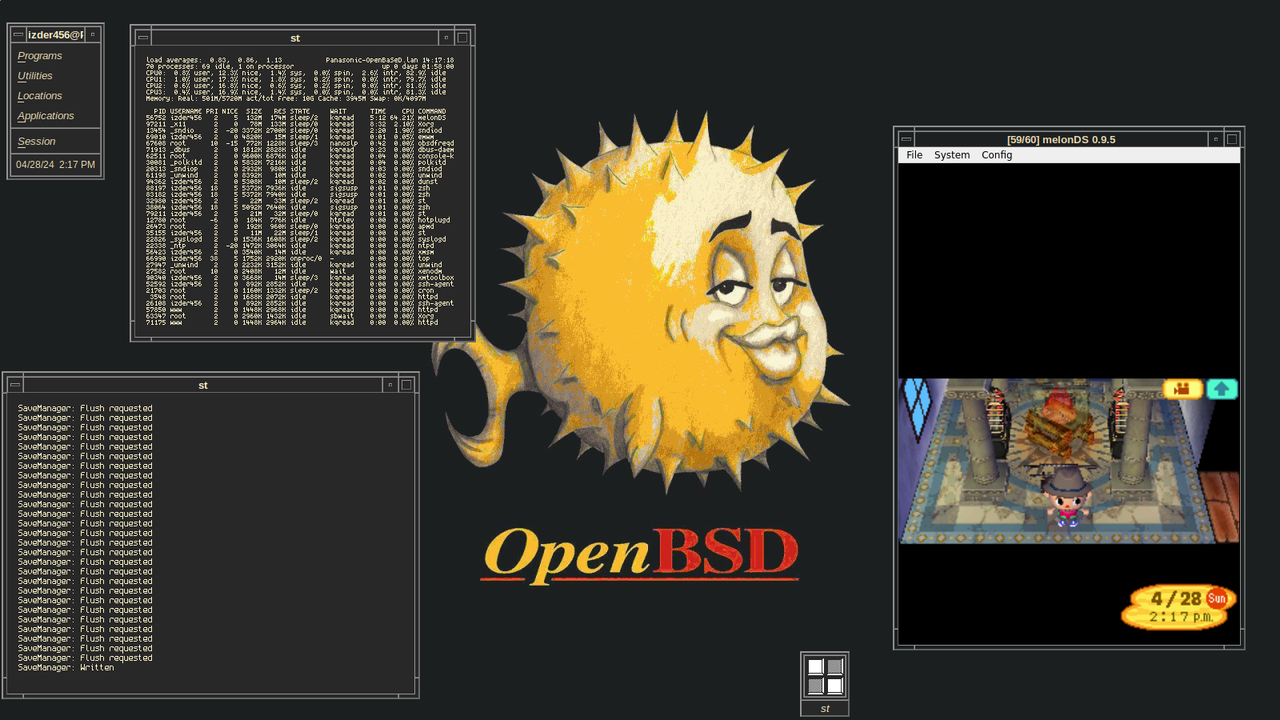The height and width of the screenshot is (720, 1280).
Task: Open the Applications menu in the toolbox
Action: coord(46,116)
